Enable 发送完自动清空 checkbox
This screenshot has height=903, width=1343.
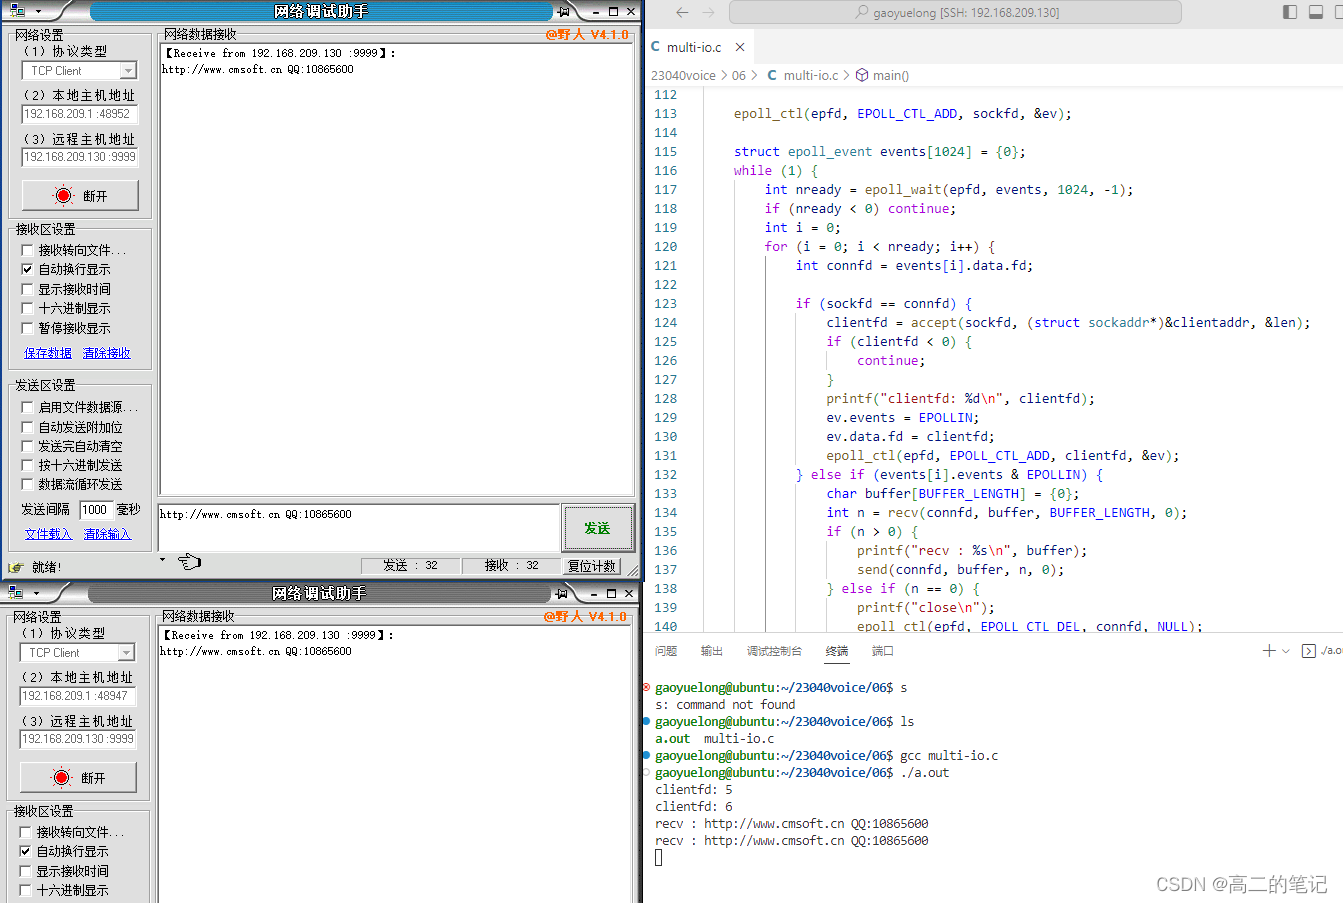tap(28, 446)
